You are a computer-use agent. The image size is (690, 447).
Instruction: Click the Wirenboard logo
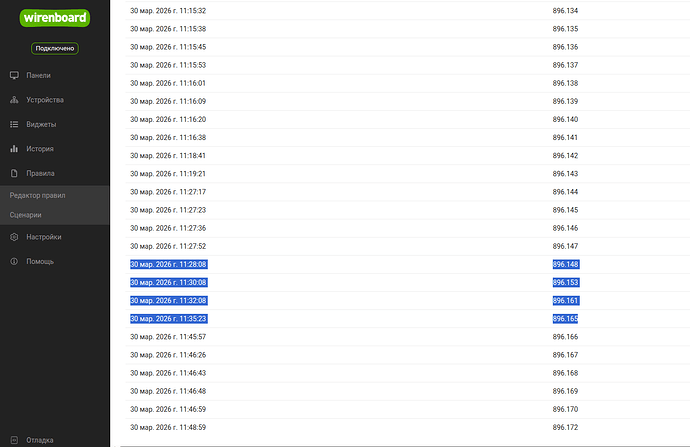coord(55,17)
